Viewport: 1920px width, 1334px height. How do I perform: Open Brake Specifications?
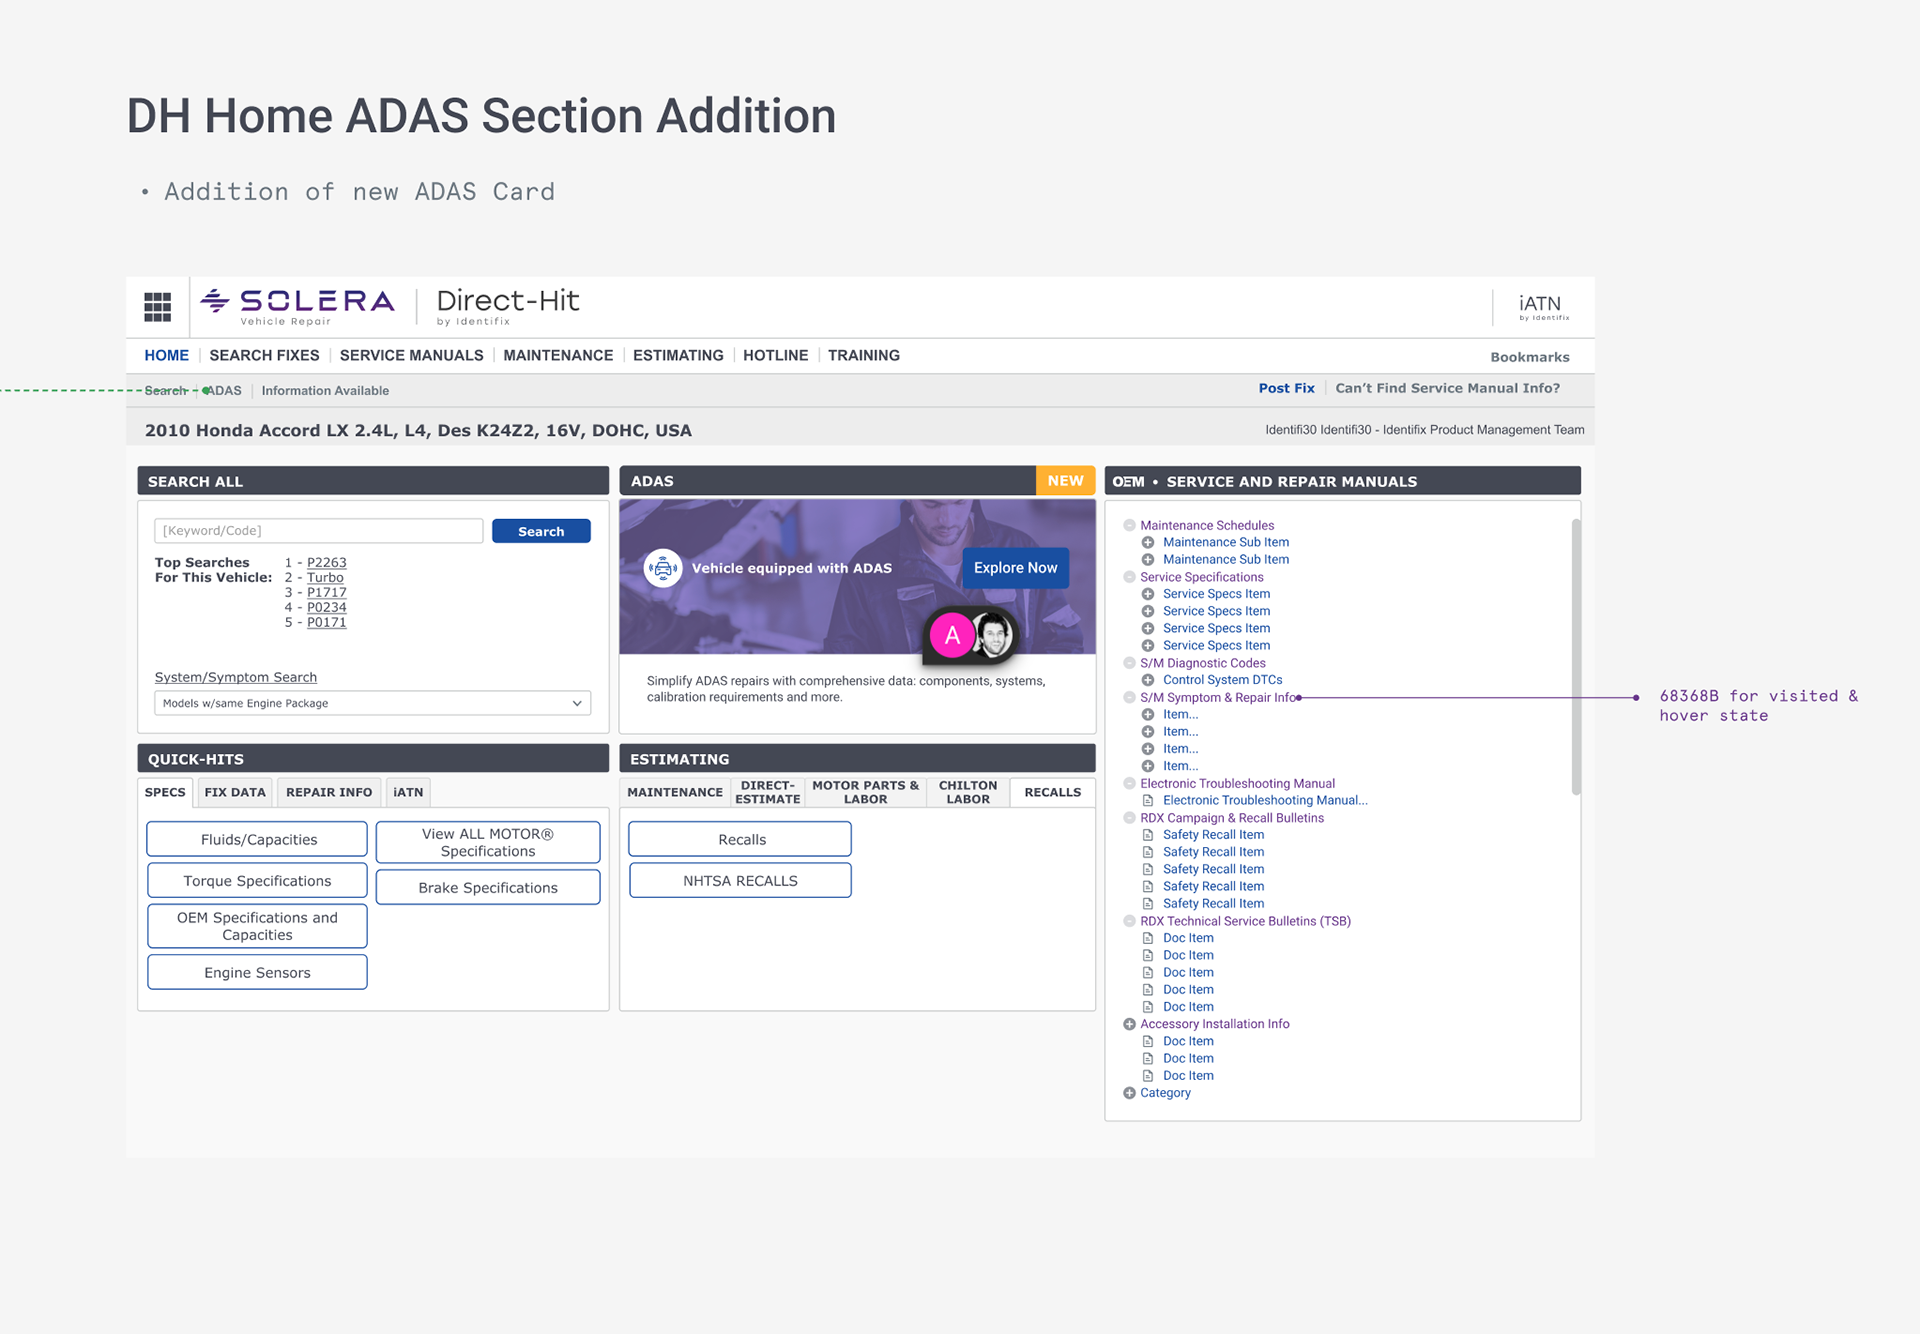pyautogui.click(x=488, y=888)
